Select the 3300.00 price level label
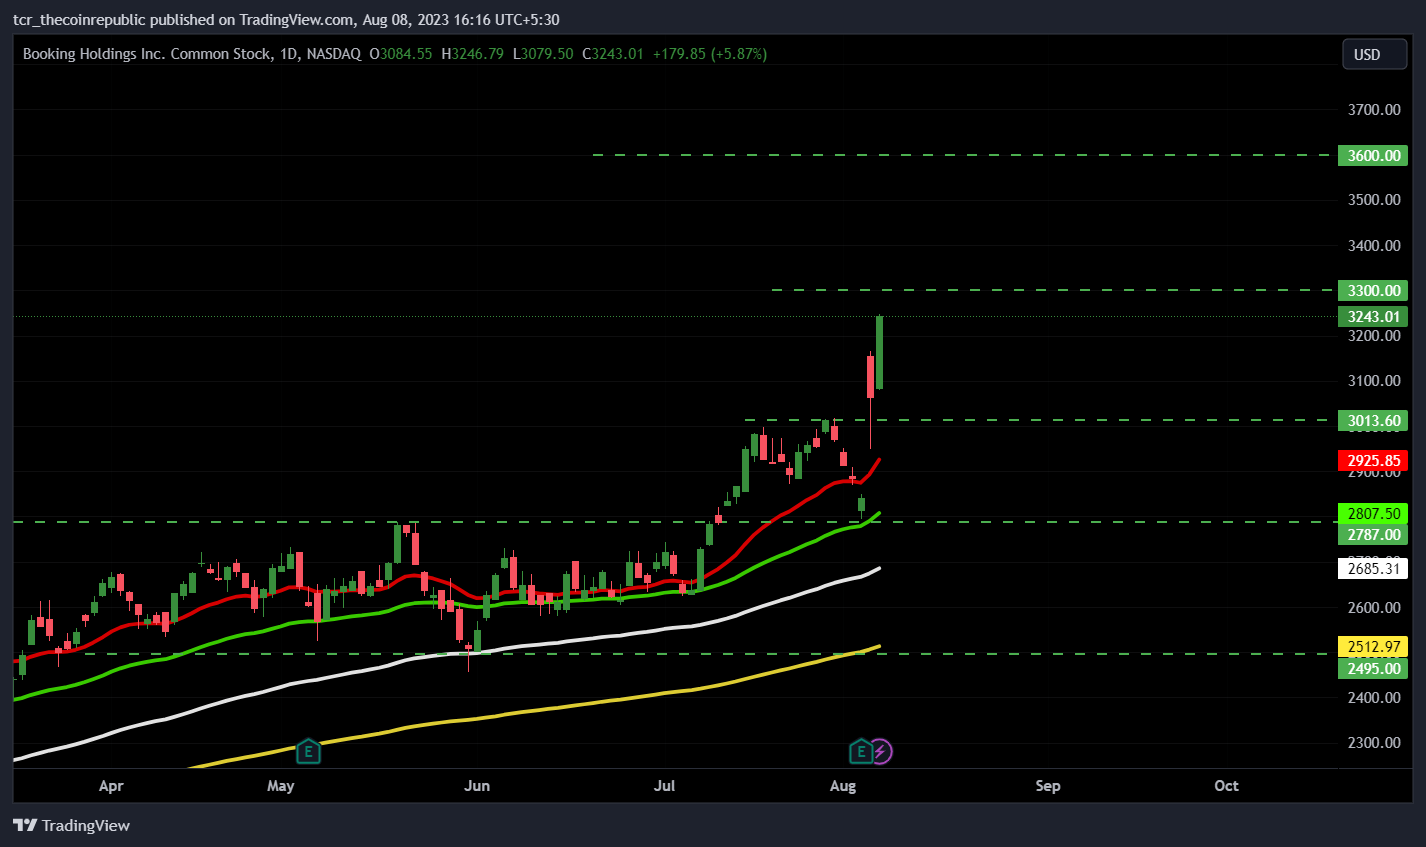The image size is (1426, 847). pyautogui.click(x=1373, y=290)
